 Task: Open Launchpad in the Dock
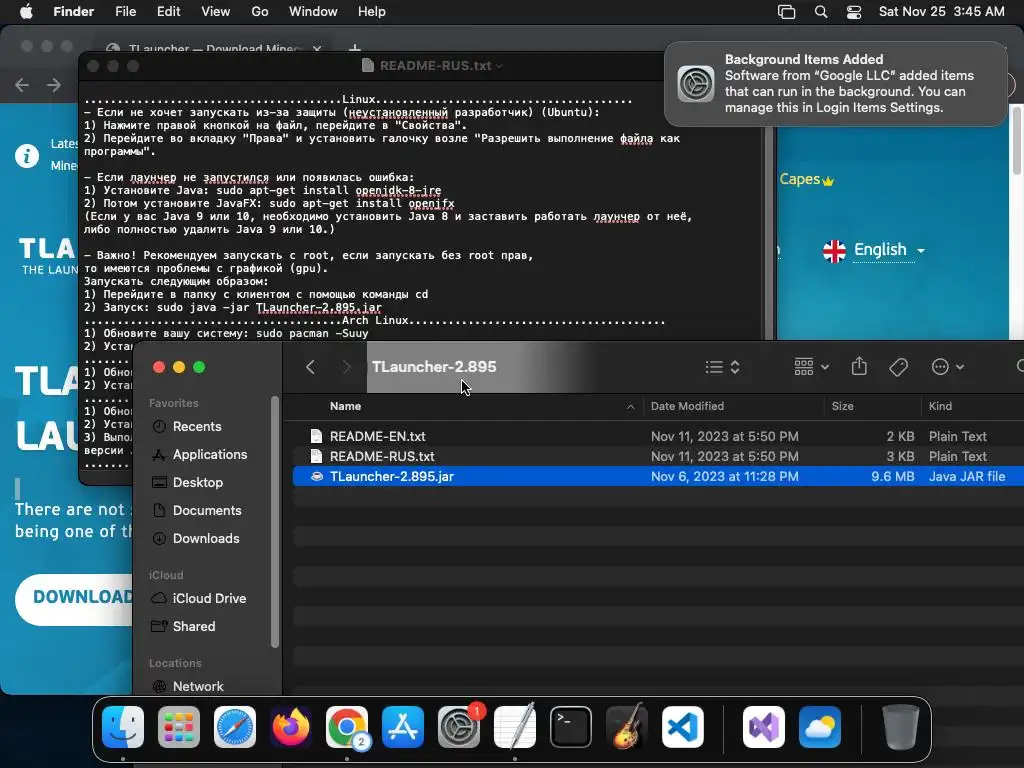(x=179, y=727)
